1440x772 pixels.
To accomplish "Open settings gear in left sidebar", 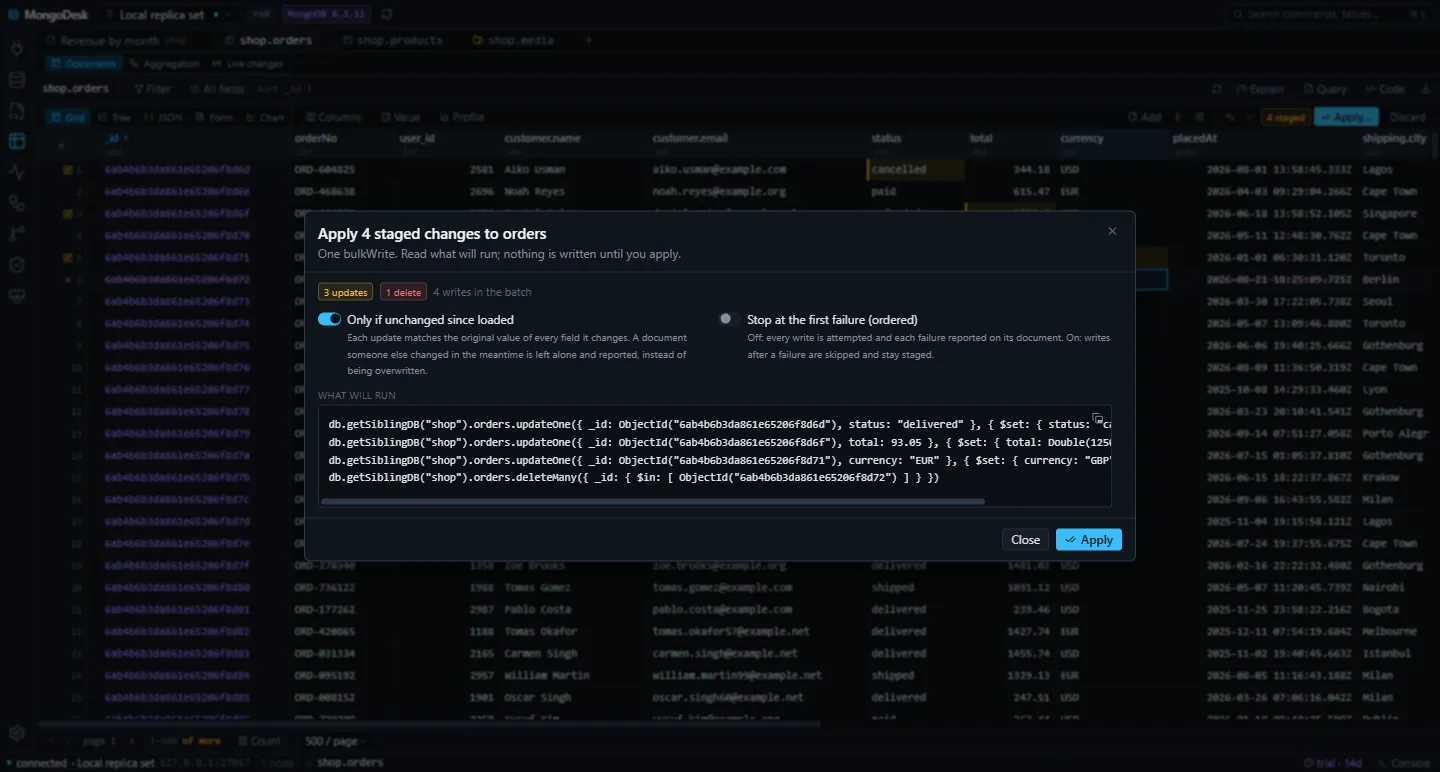I will click(16, 734).
